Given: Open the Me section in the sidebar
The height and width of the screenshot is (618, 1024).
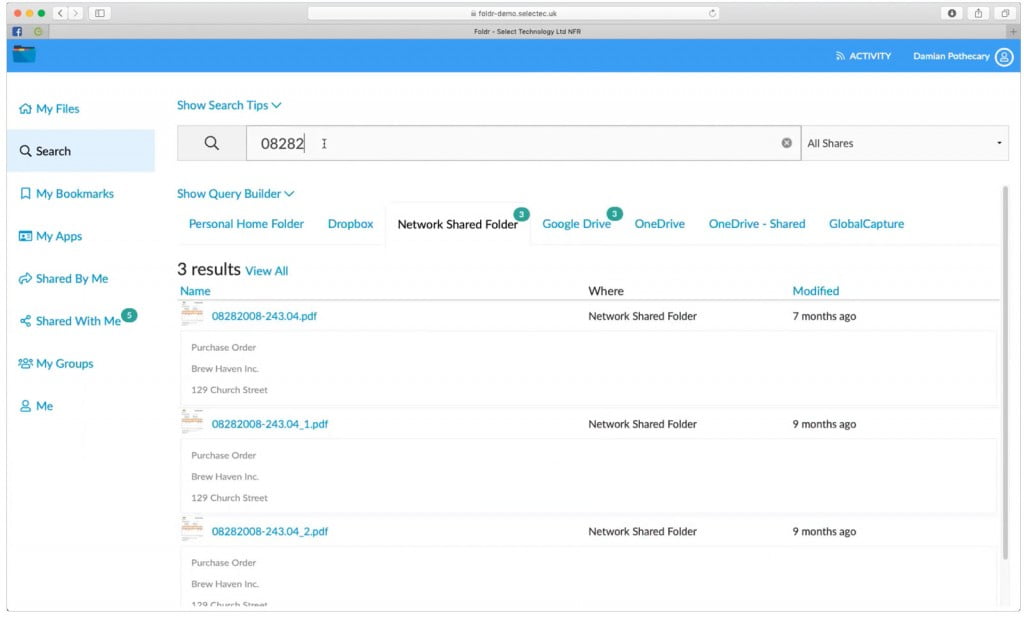Looking at the screenshot, I should (37, 406).
